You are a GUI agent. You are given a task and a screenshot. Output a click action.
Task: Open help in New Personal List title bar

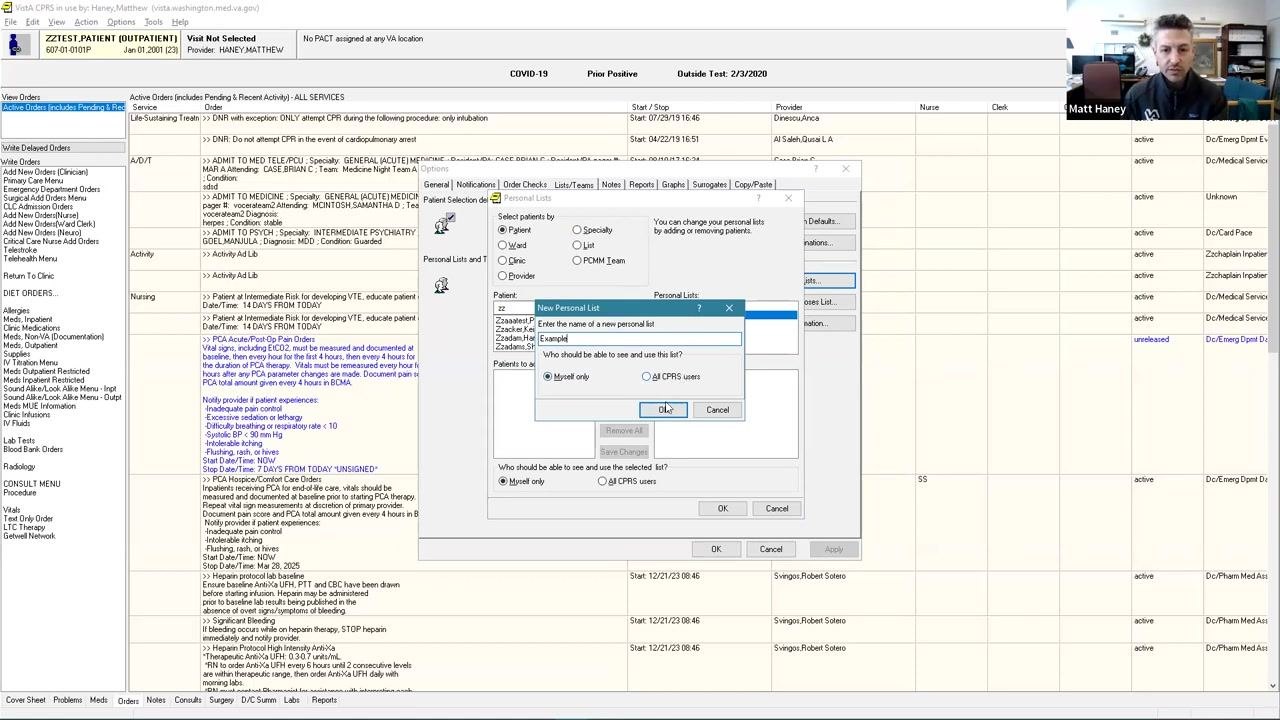(699, 308)
